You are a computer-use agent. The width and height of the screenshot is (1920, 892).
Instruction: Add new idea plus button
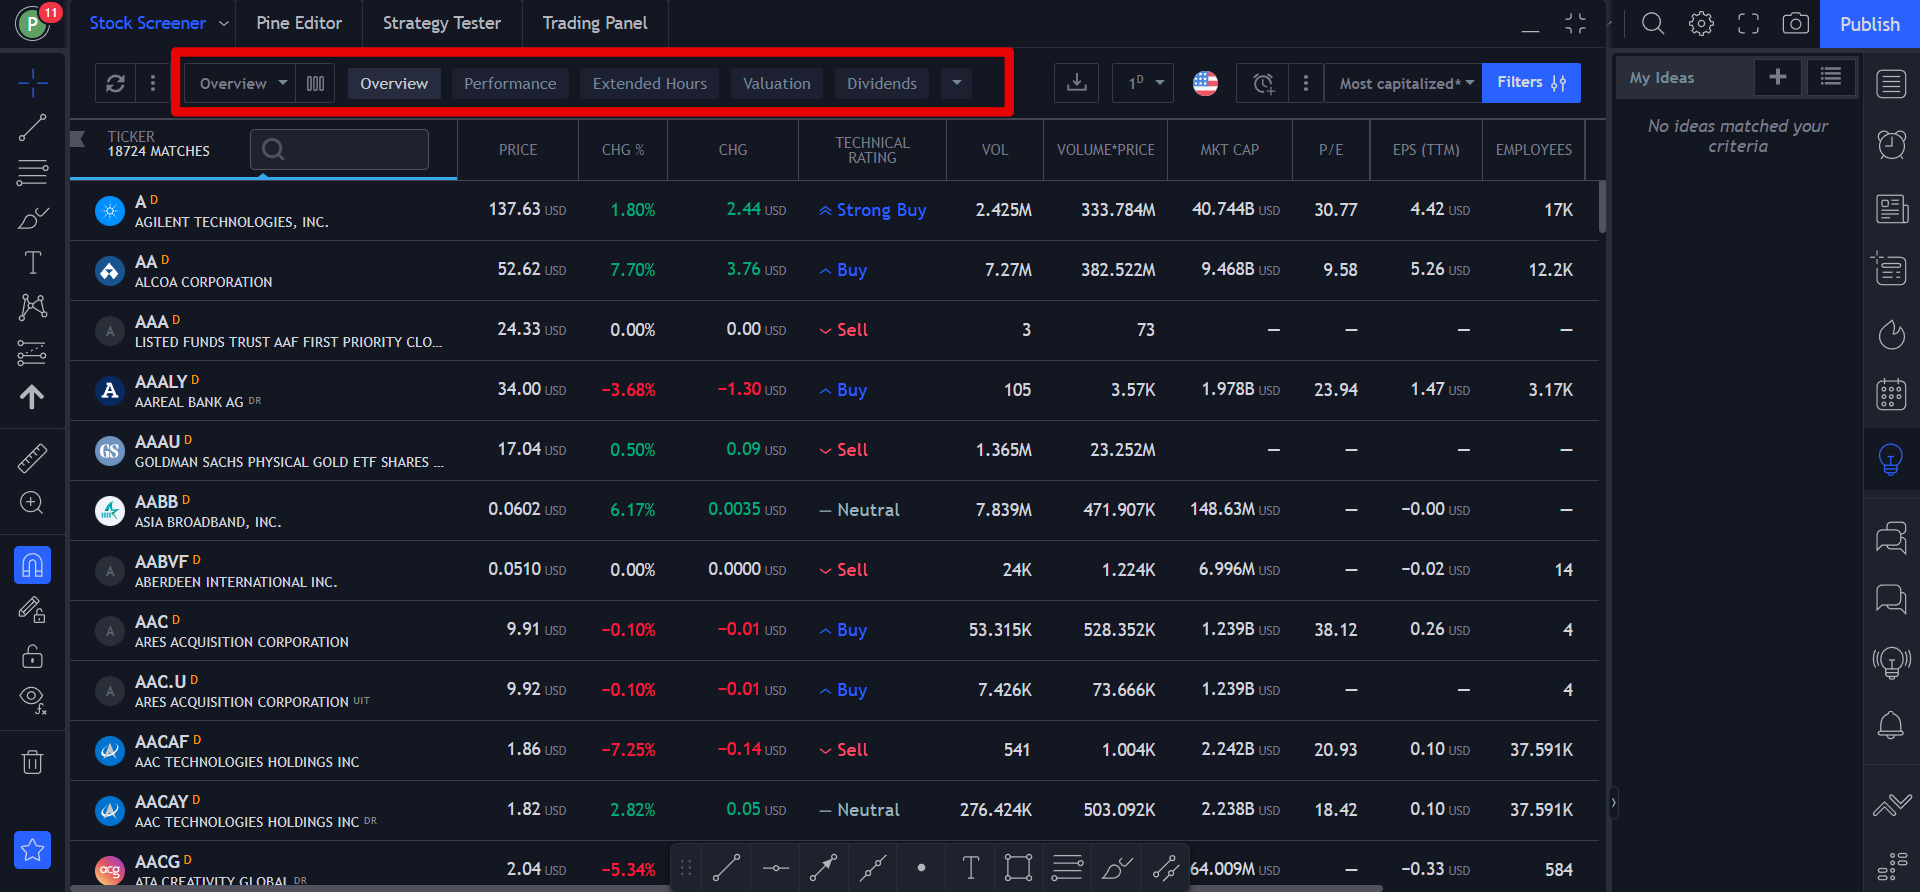click(x=1778, y=77)
